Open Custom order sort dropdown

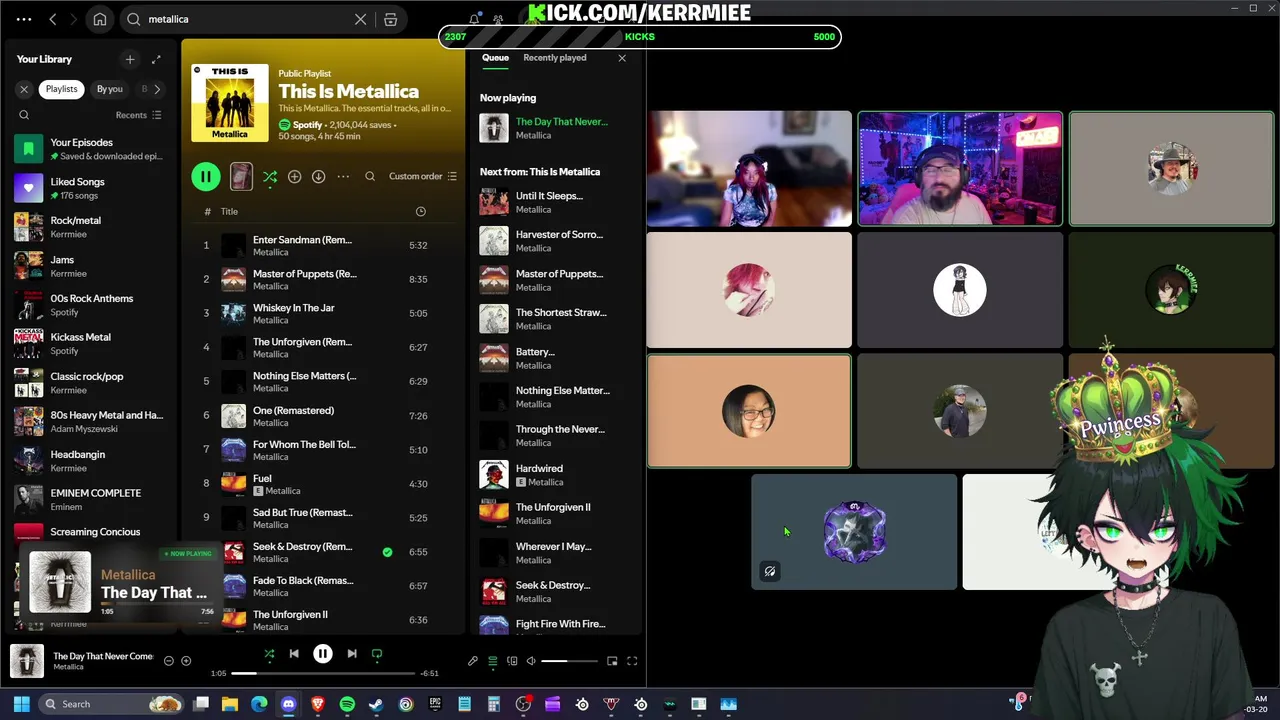click(423, 176)
